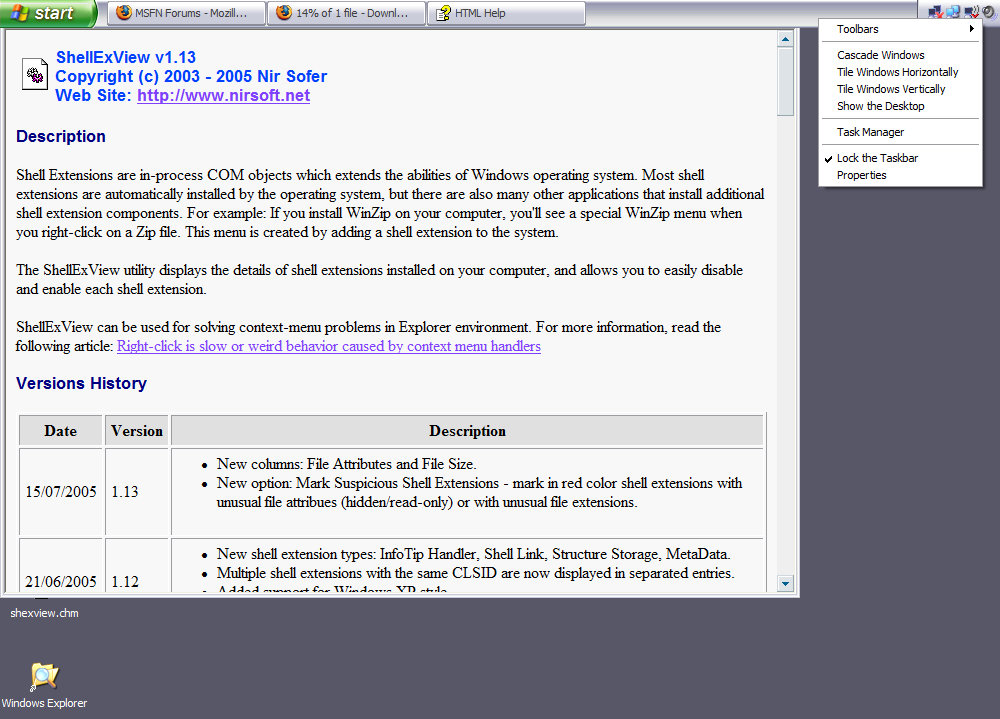Choose Show the Desktop

[x=900, y=106]
